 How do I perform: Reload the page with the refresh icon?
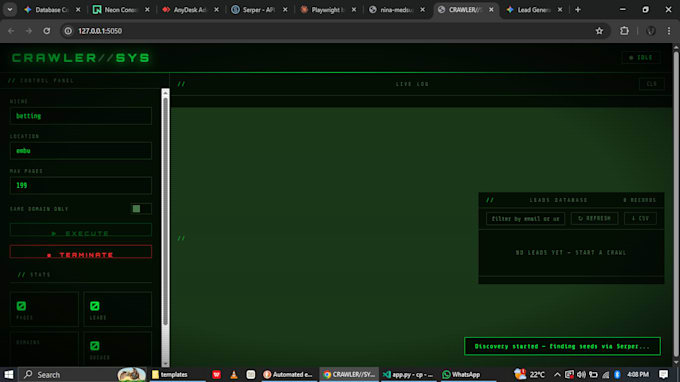[x=46, y=31]
